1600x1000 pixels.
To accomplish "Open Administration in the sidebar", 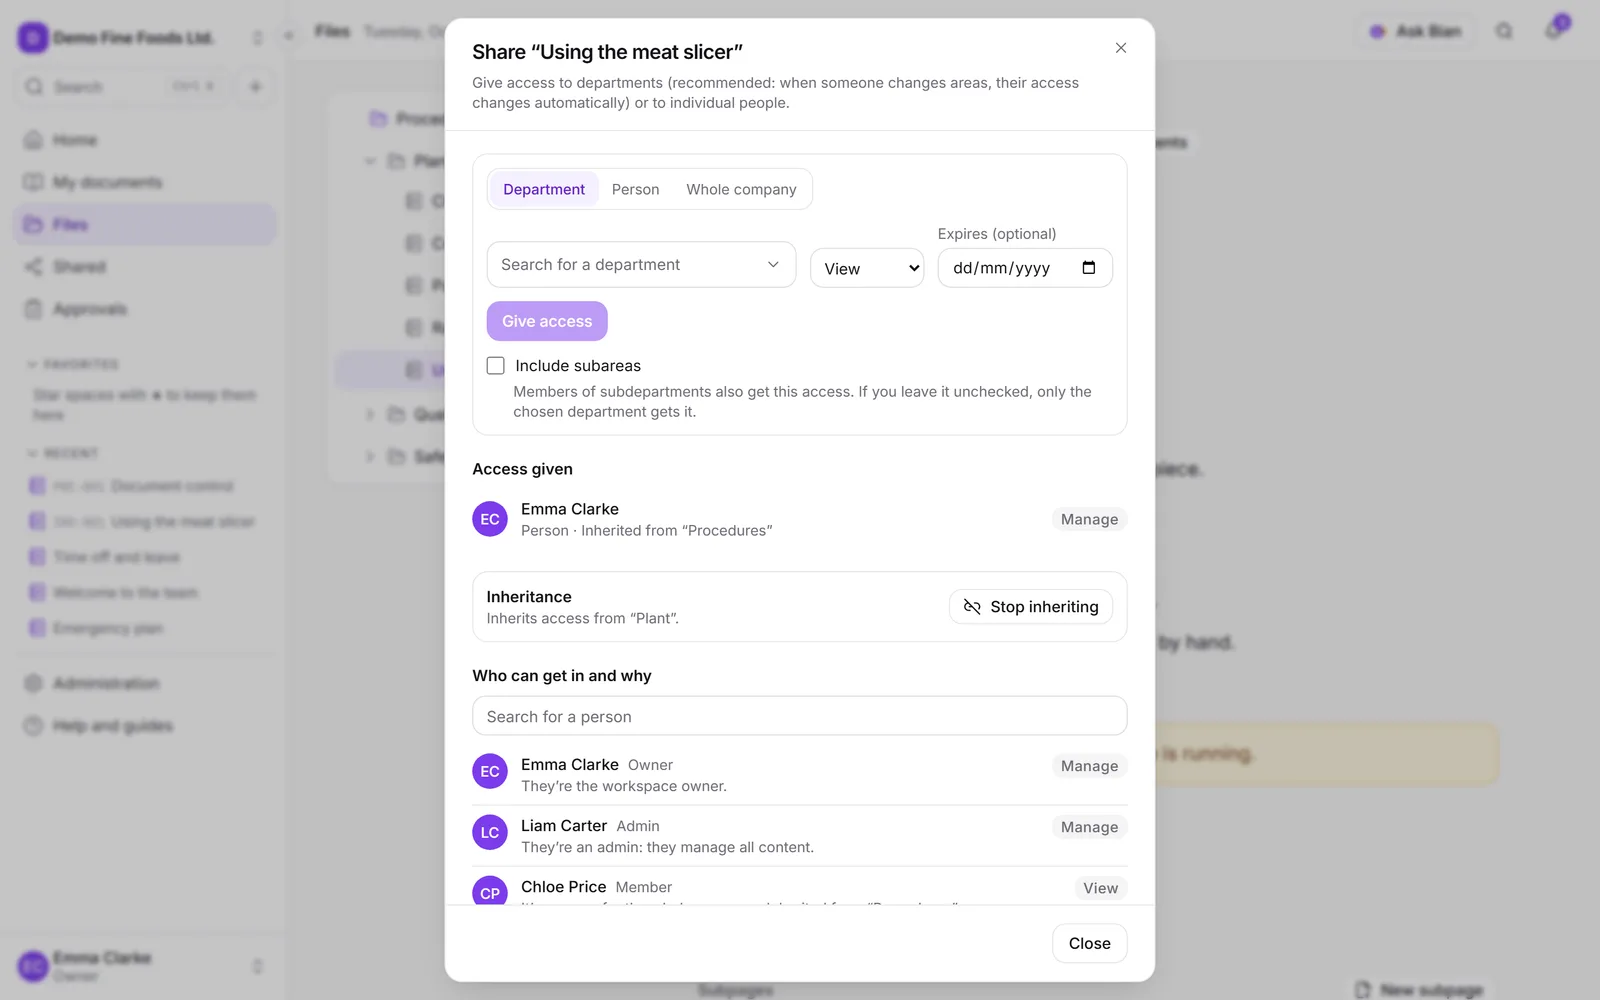I will (145, 683).
